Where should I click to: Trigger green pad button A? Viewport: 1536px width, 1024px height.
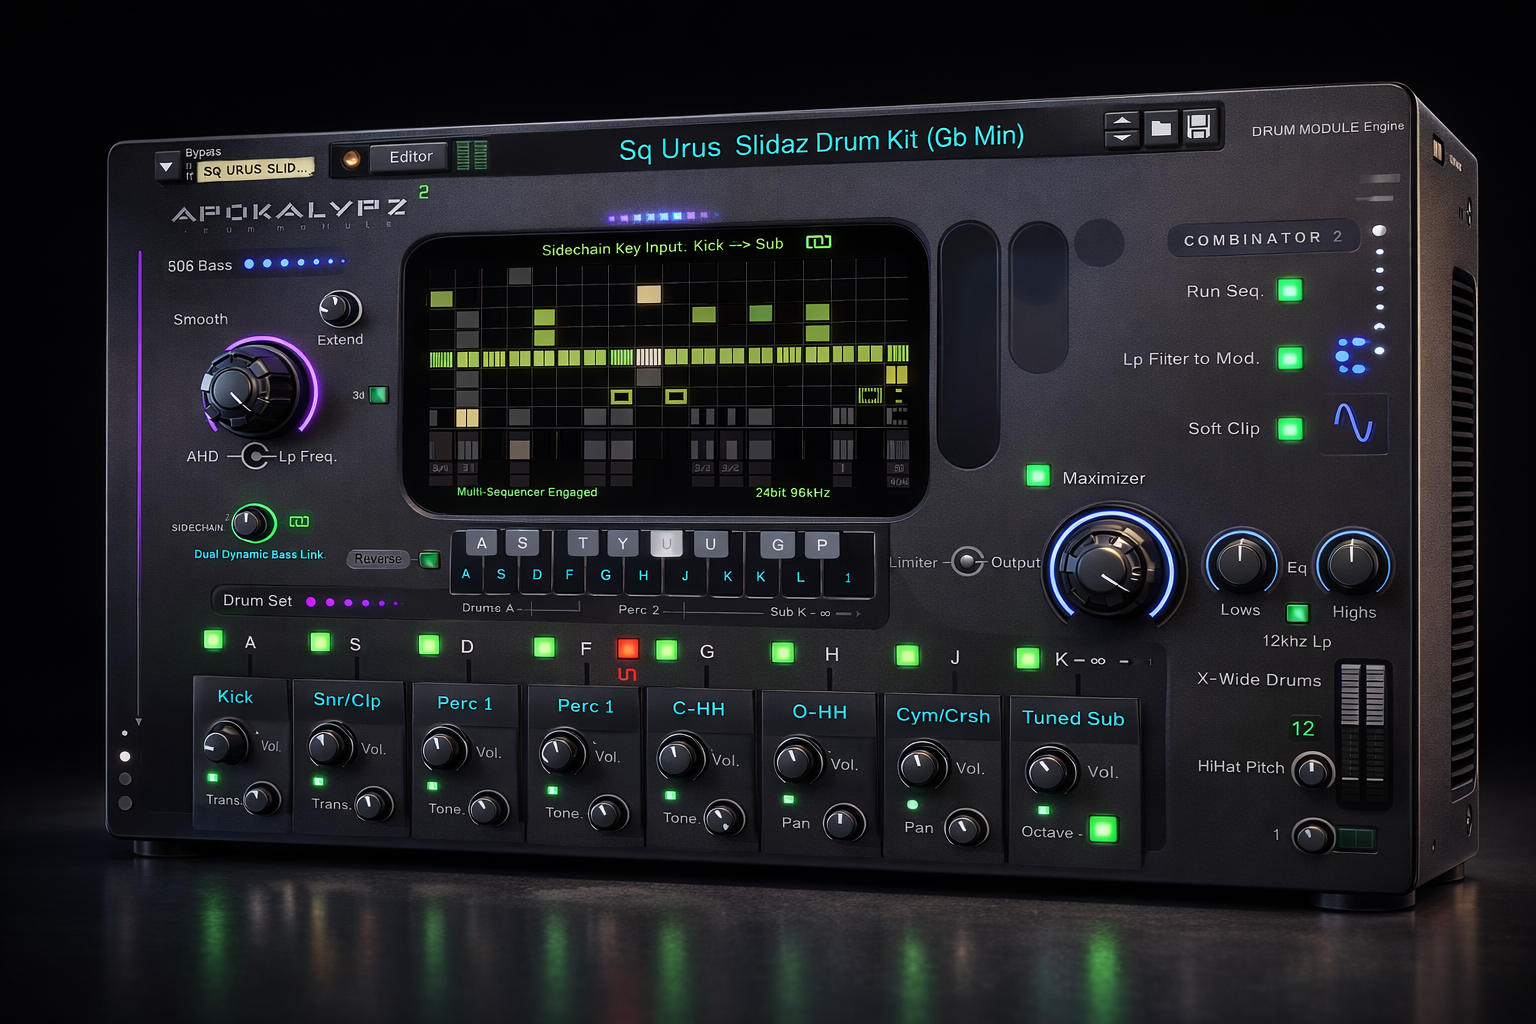point(214,640)
